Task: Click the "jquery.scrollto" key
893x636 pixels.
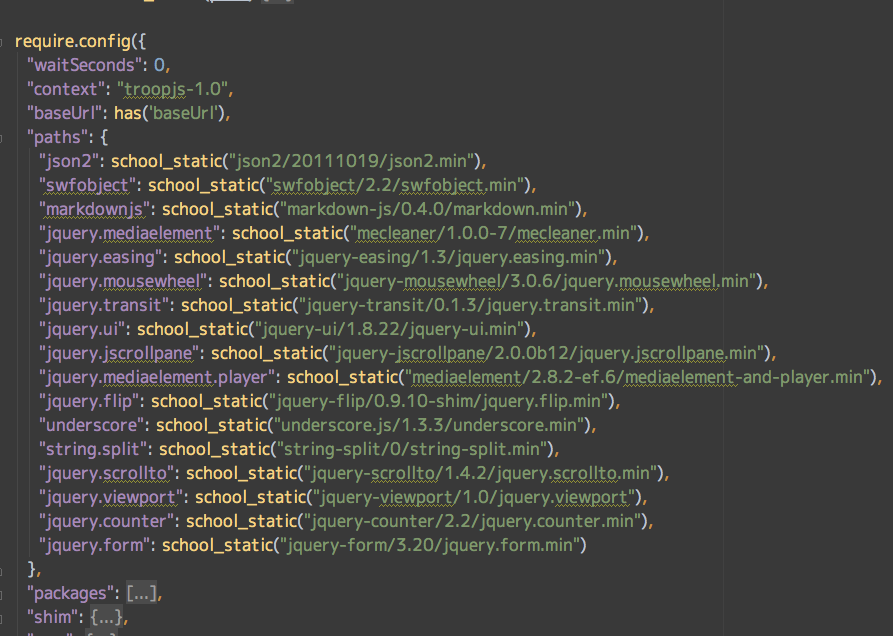Action: point(106,473)
